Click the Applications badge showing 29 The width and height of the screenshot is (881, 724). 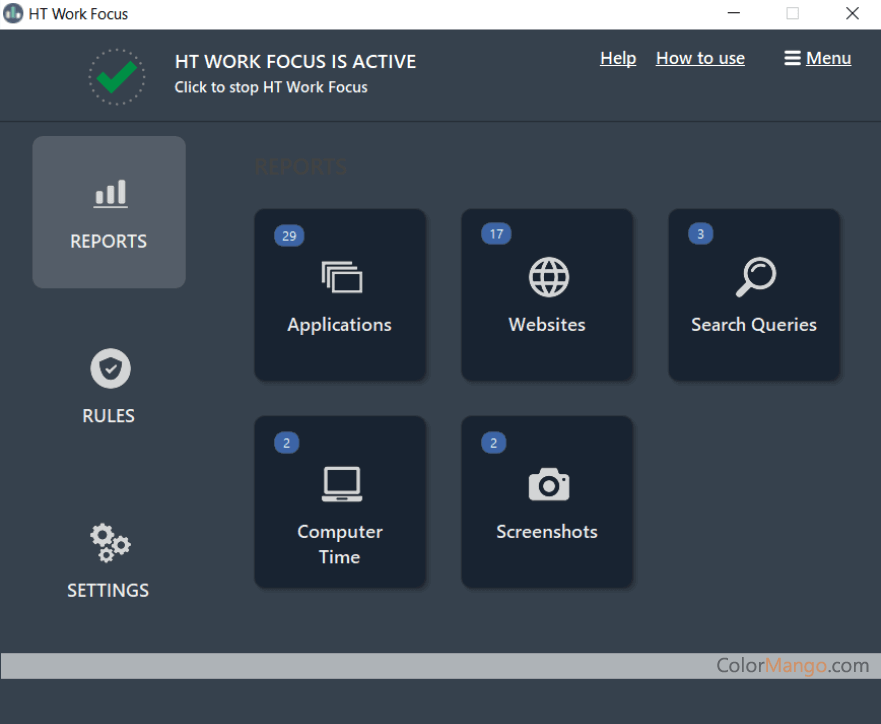coord(288,235)
